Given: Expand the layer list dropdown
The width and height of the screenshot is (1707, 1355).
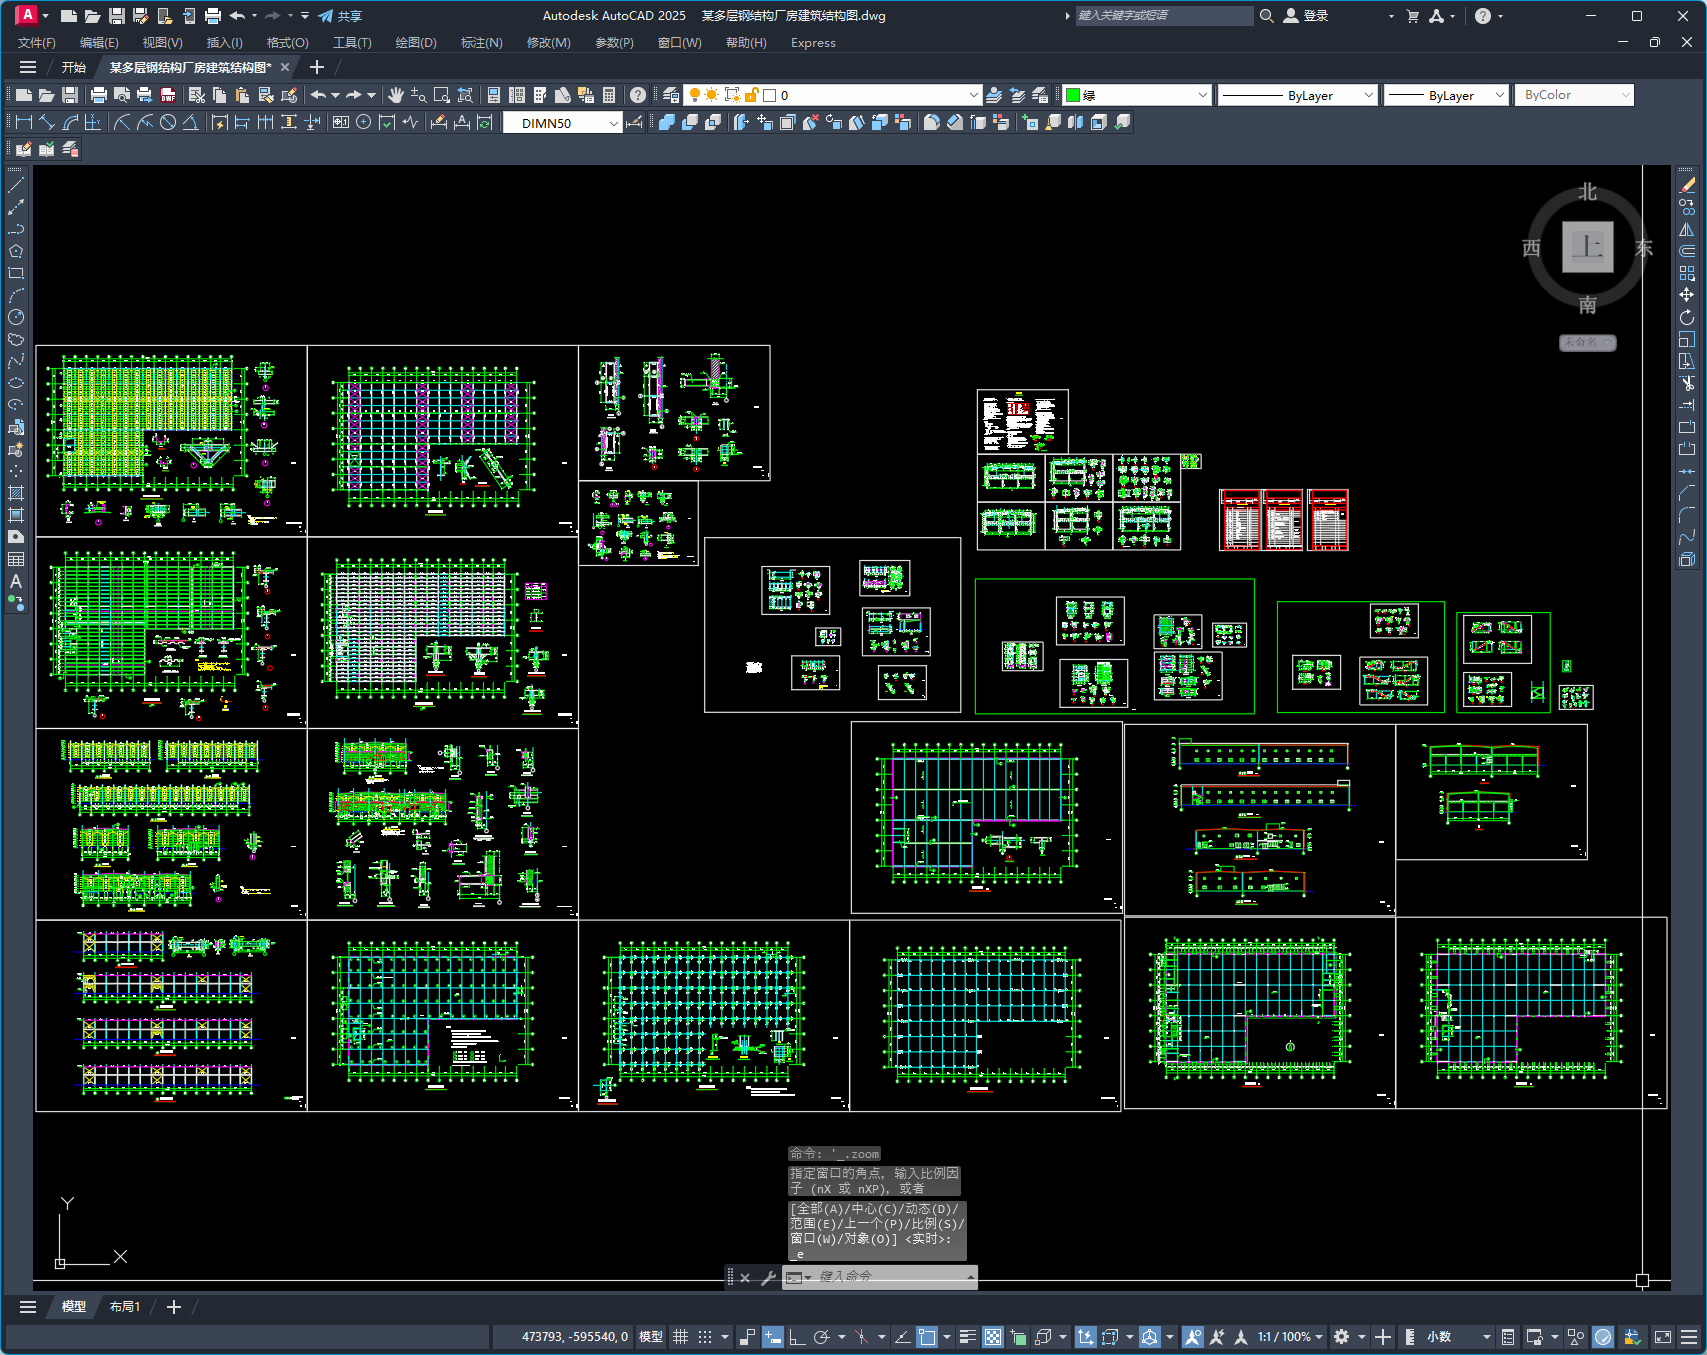Looking at the screenshot, I should 973,95.
